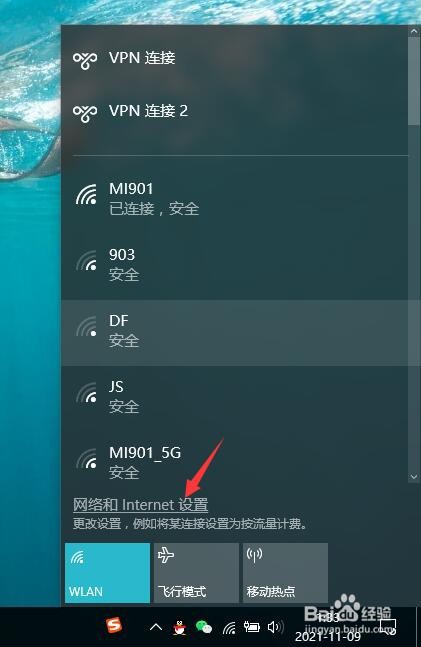The width and height of the screenshot is (421, 647).
Task: Click the battery power tray icon
Action: click(251, 627)
